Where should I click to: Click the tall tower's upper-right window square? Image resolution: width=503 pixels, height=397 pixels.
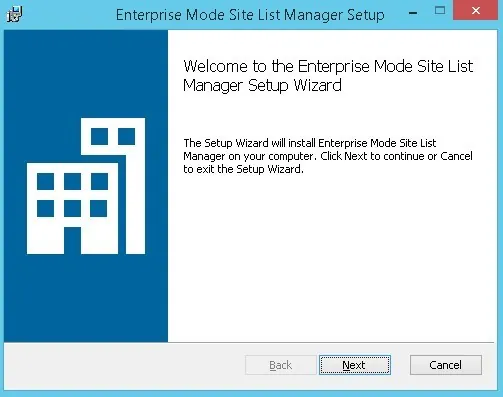tap(126, 136)
